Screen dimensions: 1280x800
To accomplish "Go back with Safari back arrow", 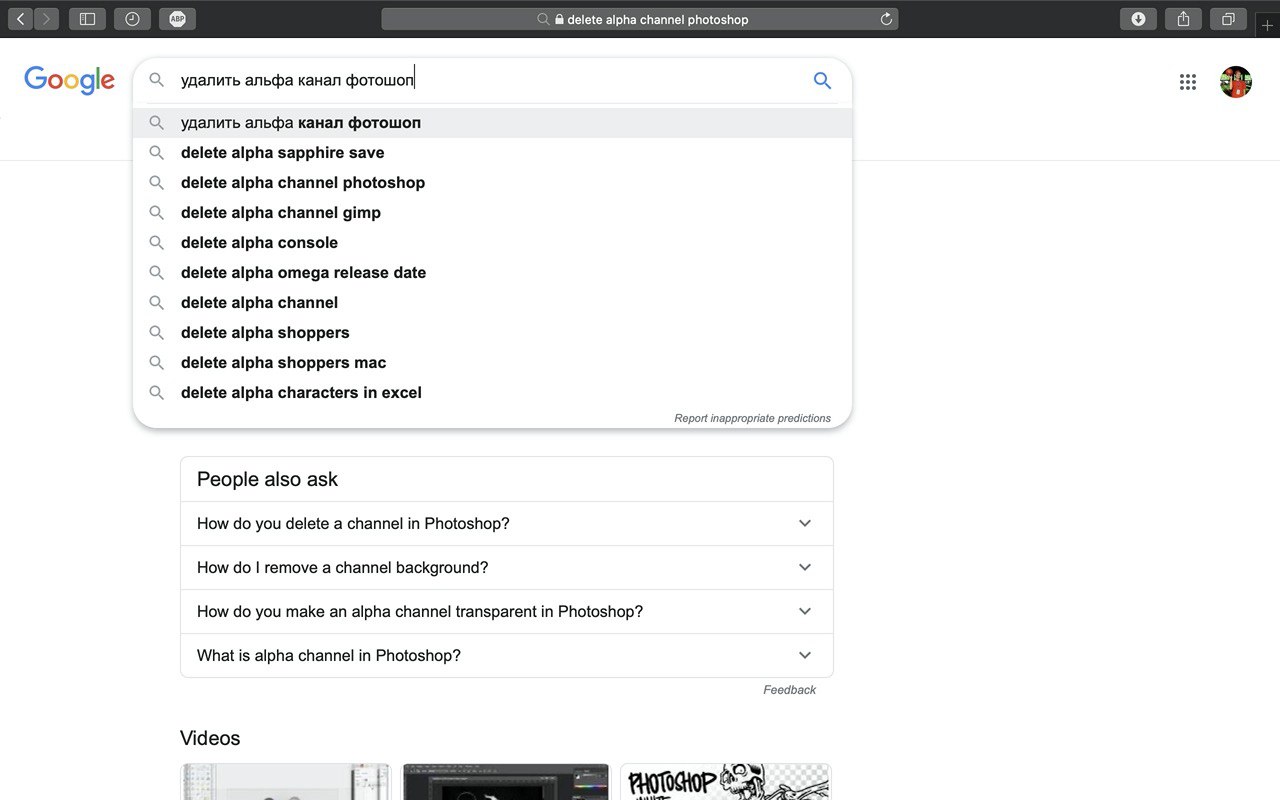I will point(20,19).
